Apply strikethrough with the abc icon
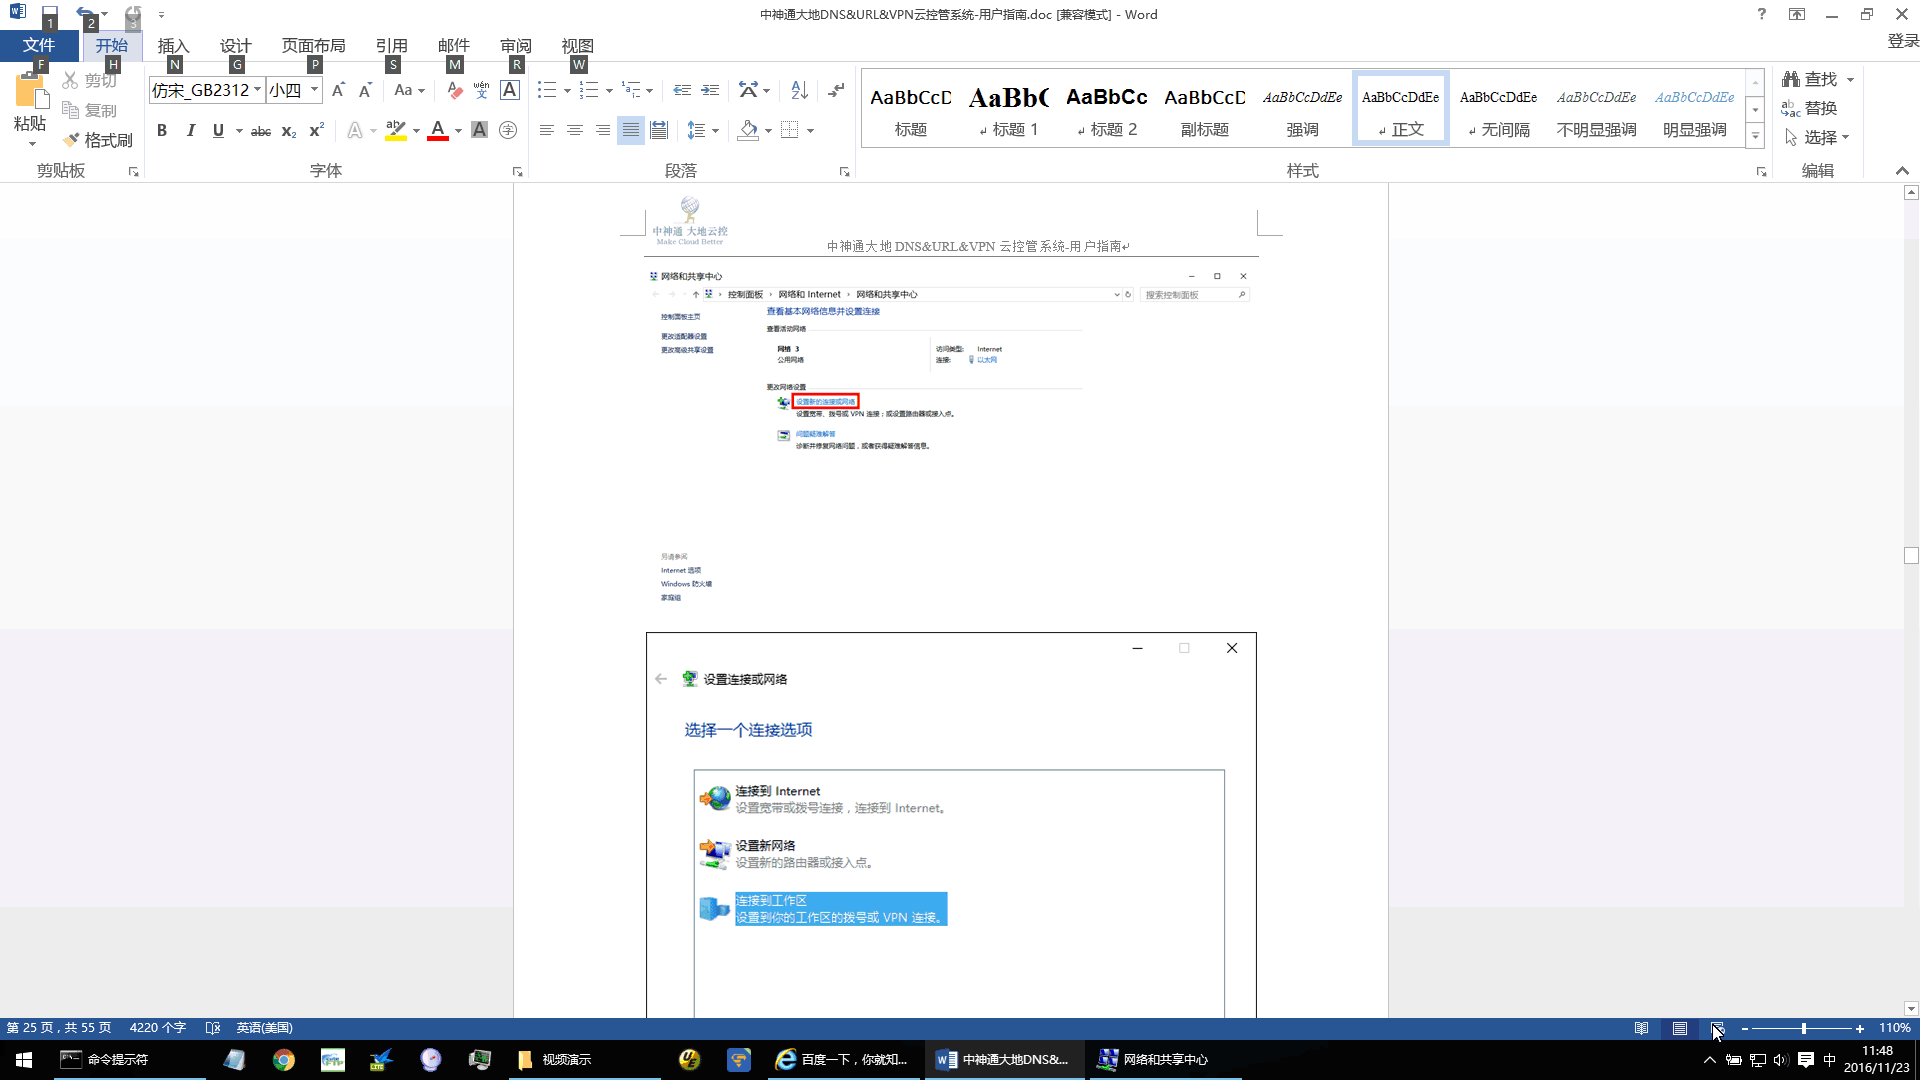1920x1080 pixels. tap(261, 131)
